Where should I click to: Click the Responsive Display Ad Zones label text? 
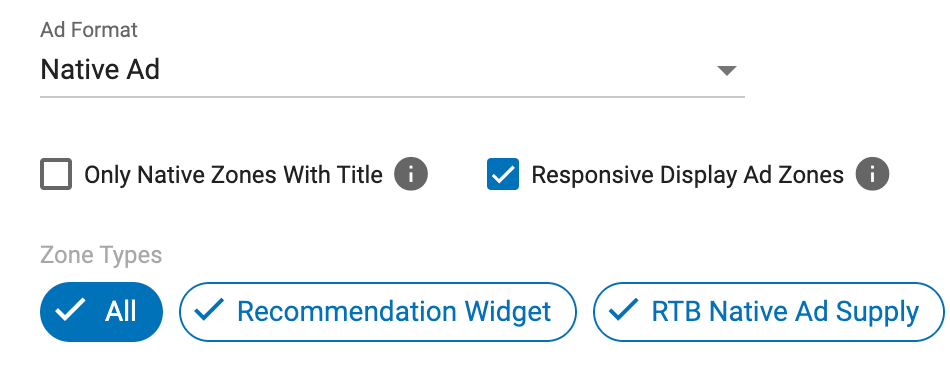tap(688, 175)
